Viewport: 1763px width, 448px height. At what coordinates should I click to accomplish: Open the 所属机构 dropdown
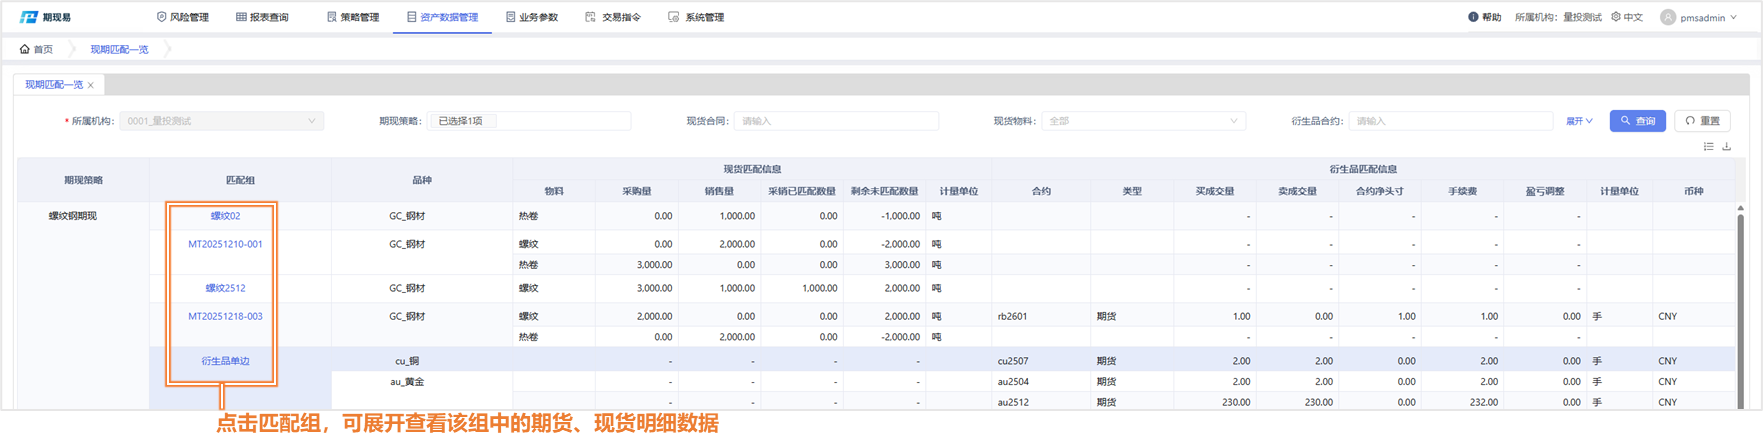coord(221,121)
